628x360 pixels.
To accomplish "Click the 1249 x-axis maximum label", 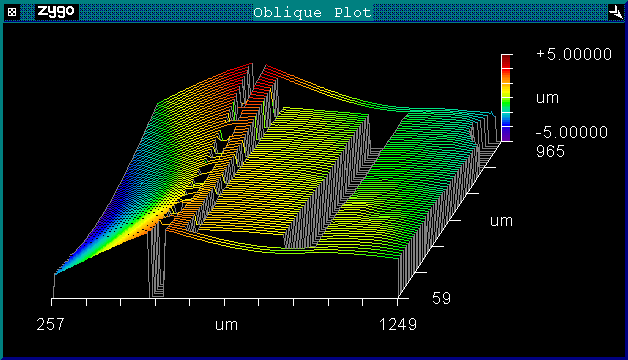I will (398, 324).
